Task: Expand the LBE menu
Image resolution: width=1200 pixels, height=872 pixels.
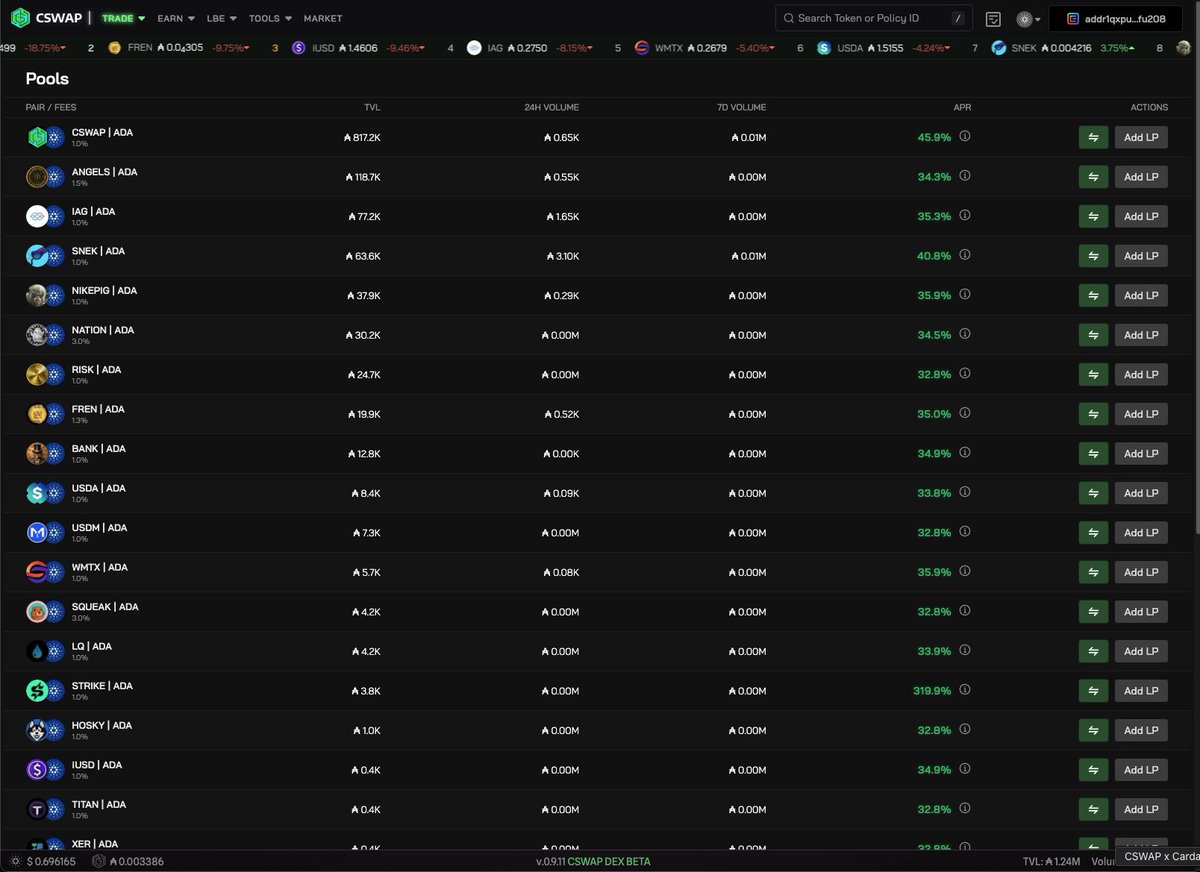Action: (x=222, y=18)
